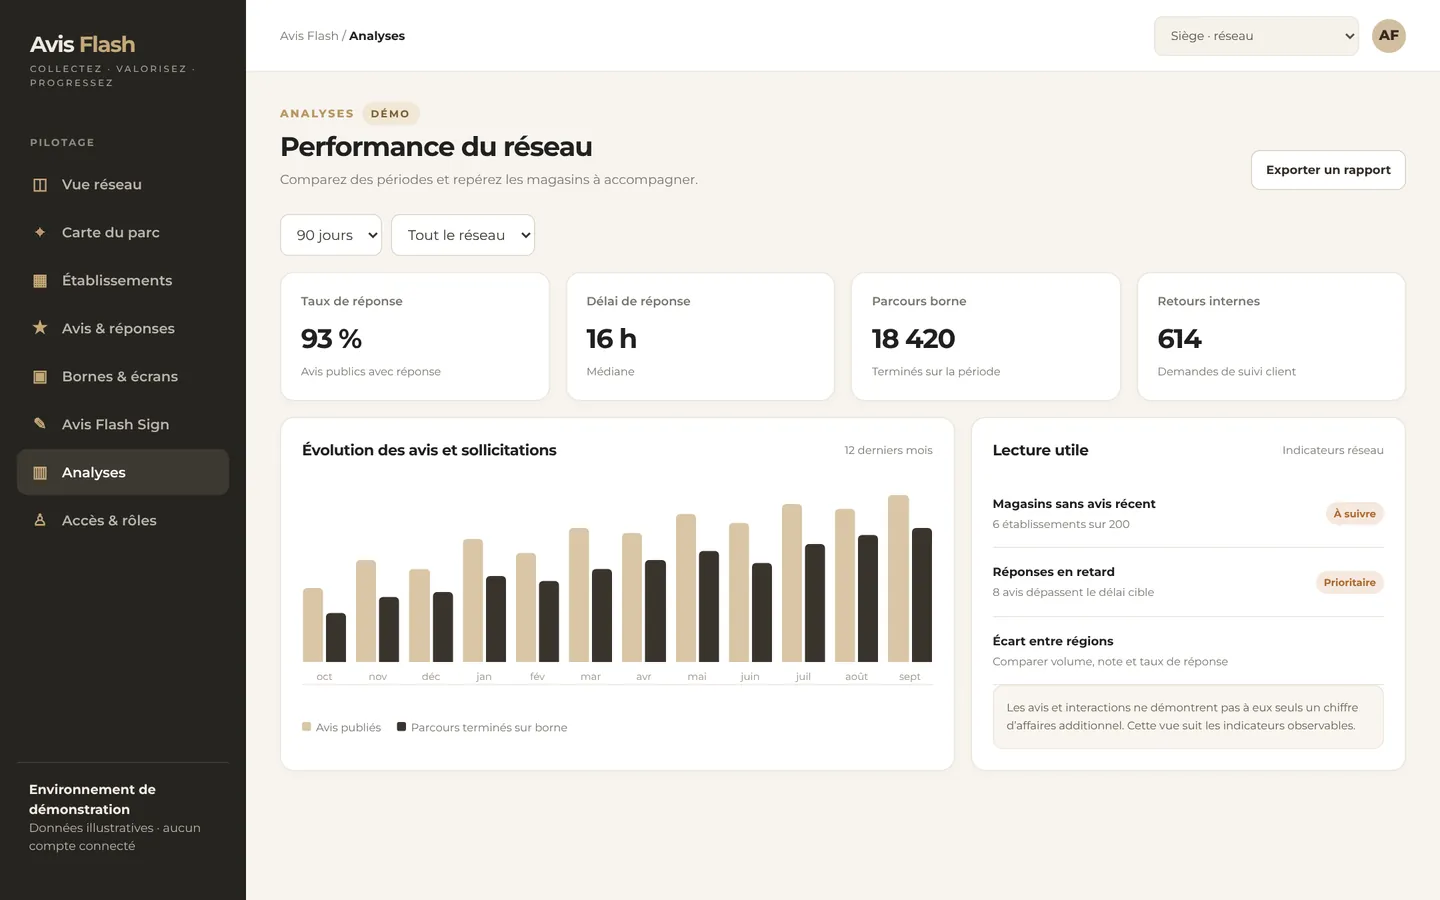Click the Carte du parc star icon

[40, 233]
